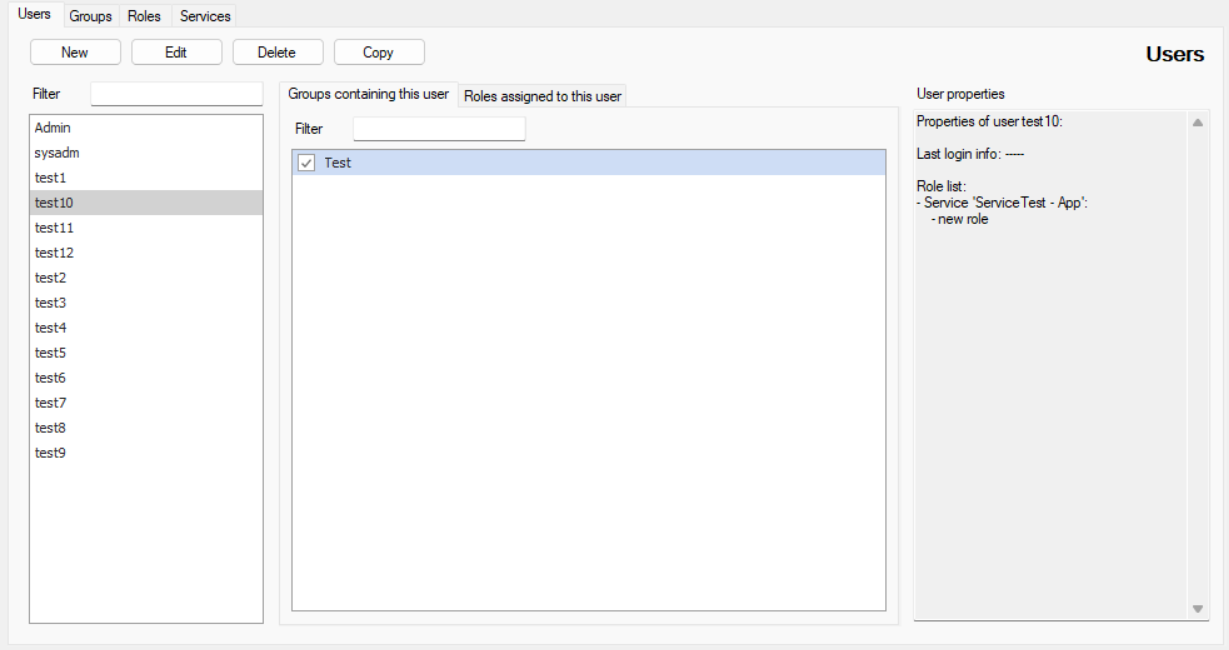Click the user properties scroll down arrow

[1197, 608]
